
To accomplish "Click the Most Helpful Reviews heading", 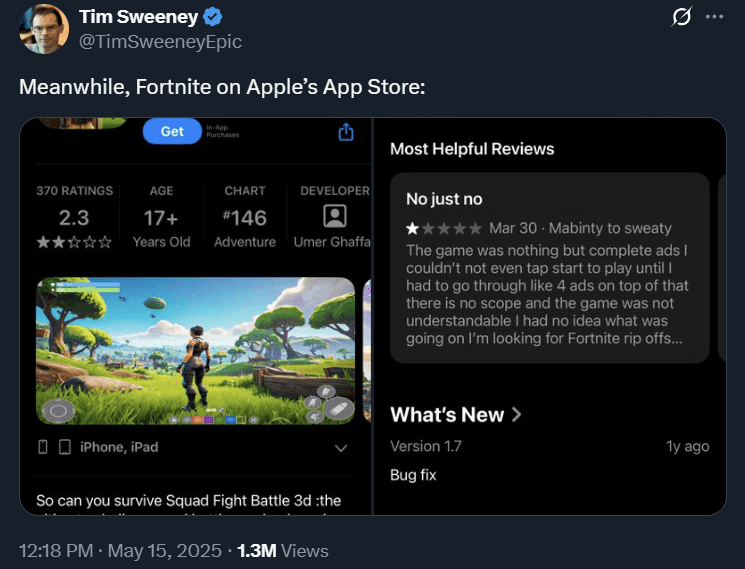I will [472, 149].
